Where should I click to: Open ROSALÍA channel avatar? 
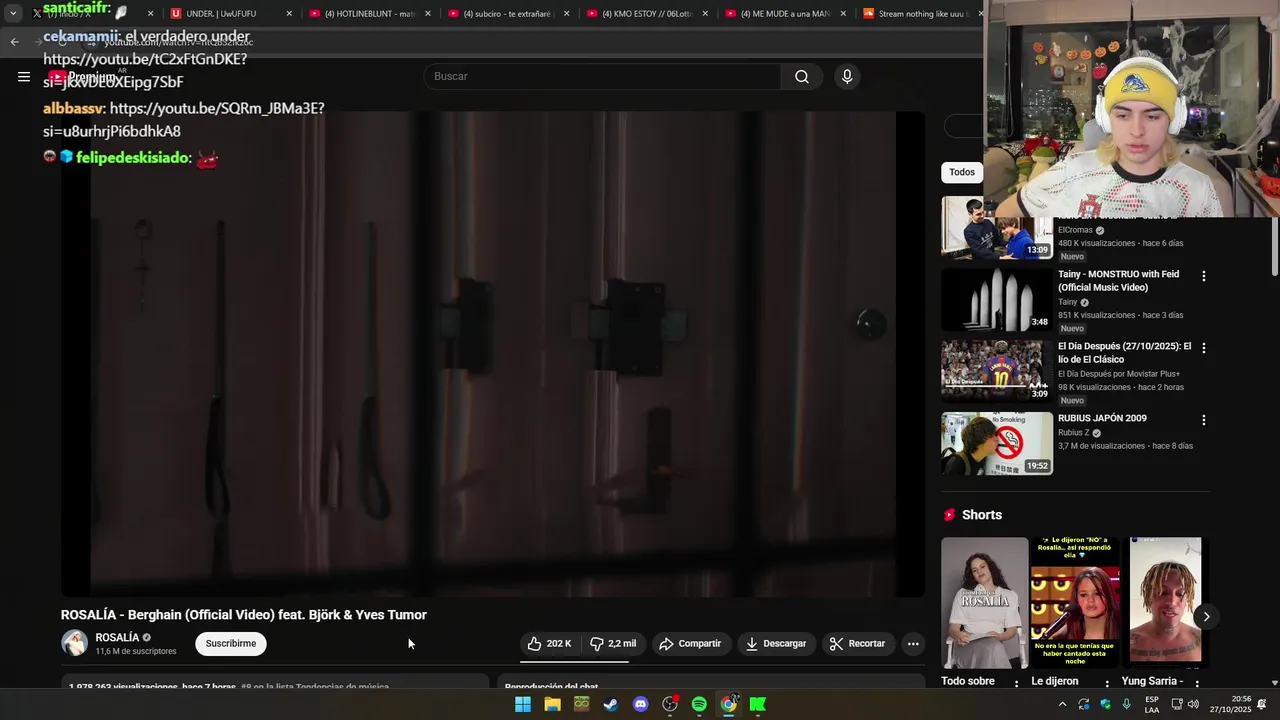pos(75,643)
